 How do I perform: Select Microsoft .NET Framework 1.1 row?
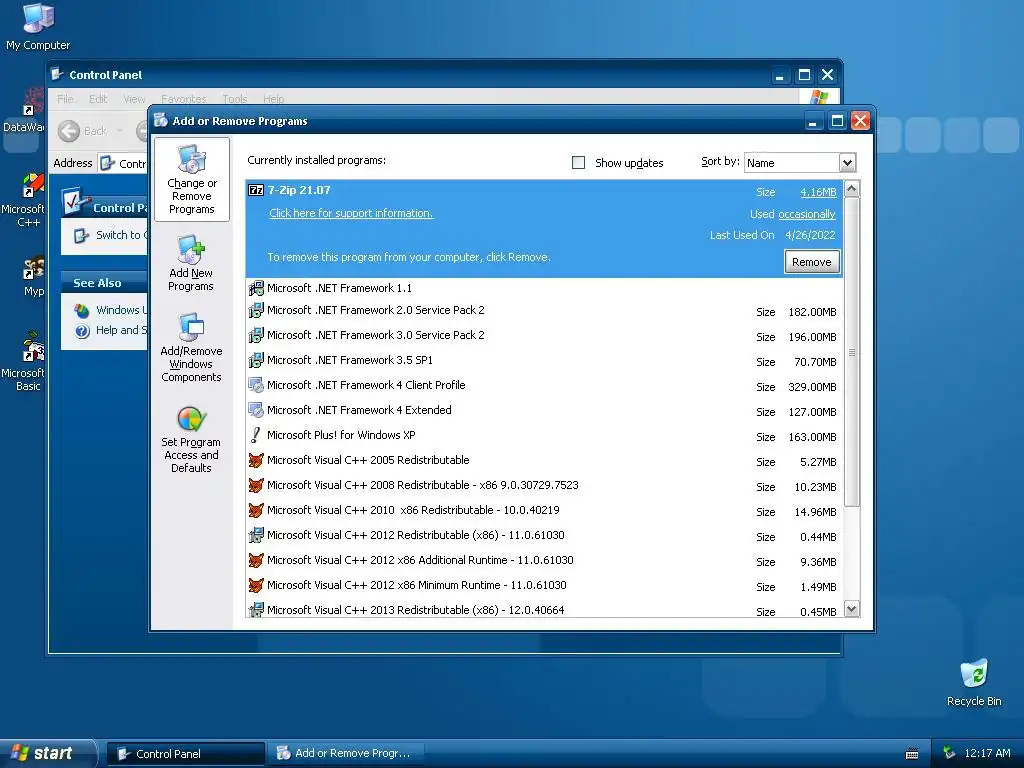[544, 288]
